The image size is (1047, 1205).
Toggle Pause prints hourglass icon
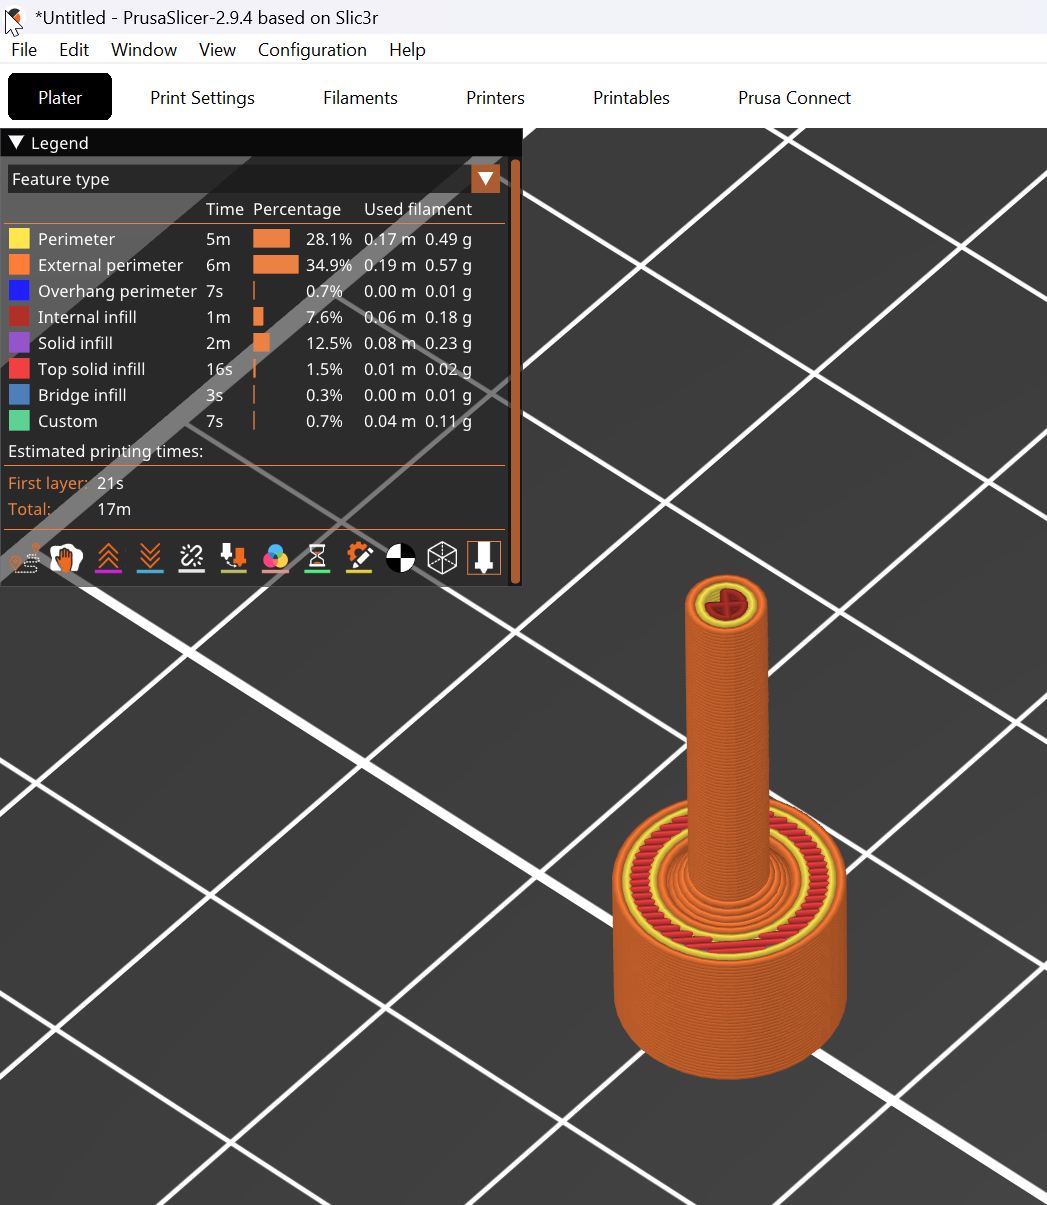[x=317, y=558]
